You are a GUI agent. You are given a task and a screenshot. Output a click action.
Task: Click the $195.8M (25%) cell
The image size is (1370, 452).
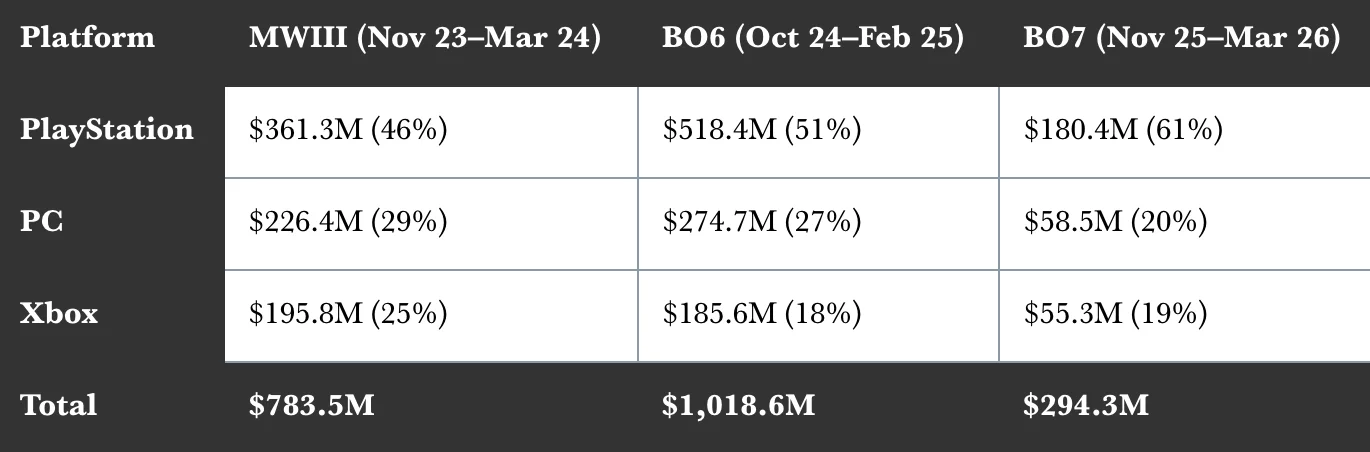coord(348,313)
